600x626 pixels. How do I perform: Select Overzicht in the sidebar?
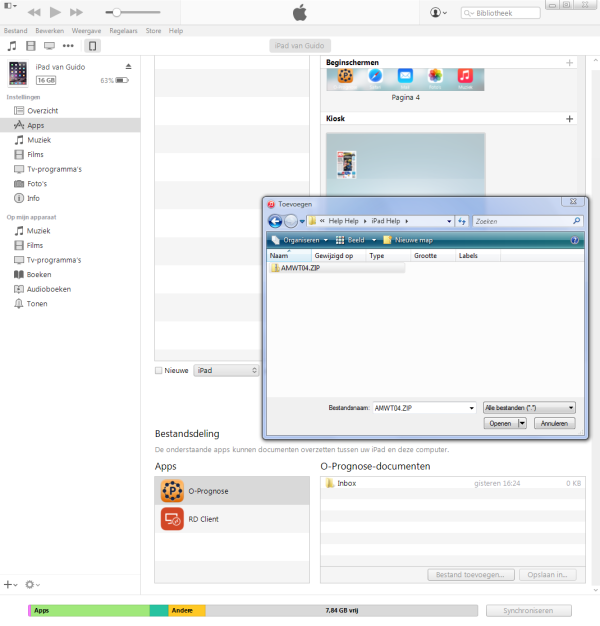pyautogui.click(x=70, y=111)
